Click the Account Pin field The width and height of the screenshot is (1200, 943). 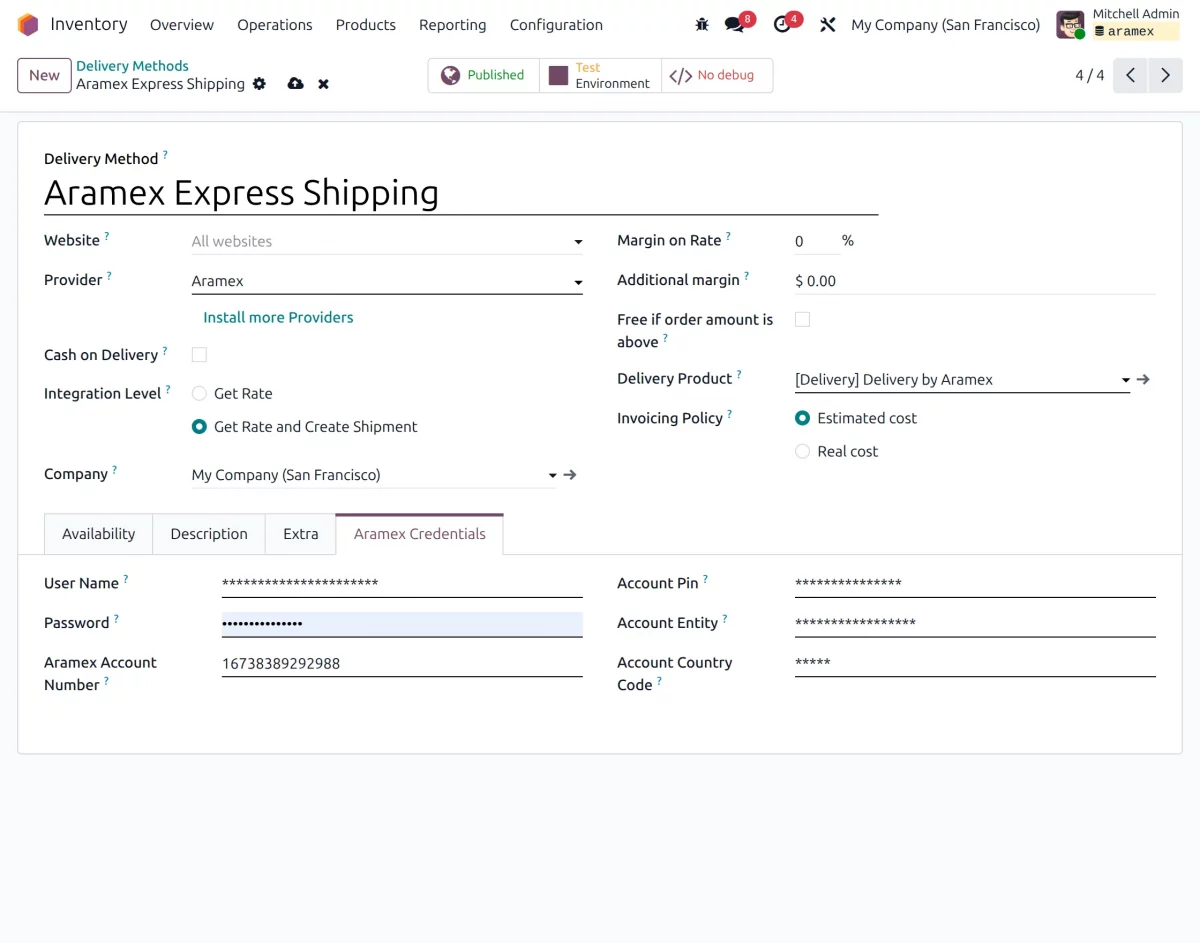tap(975, 584)
